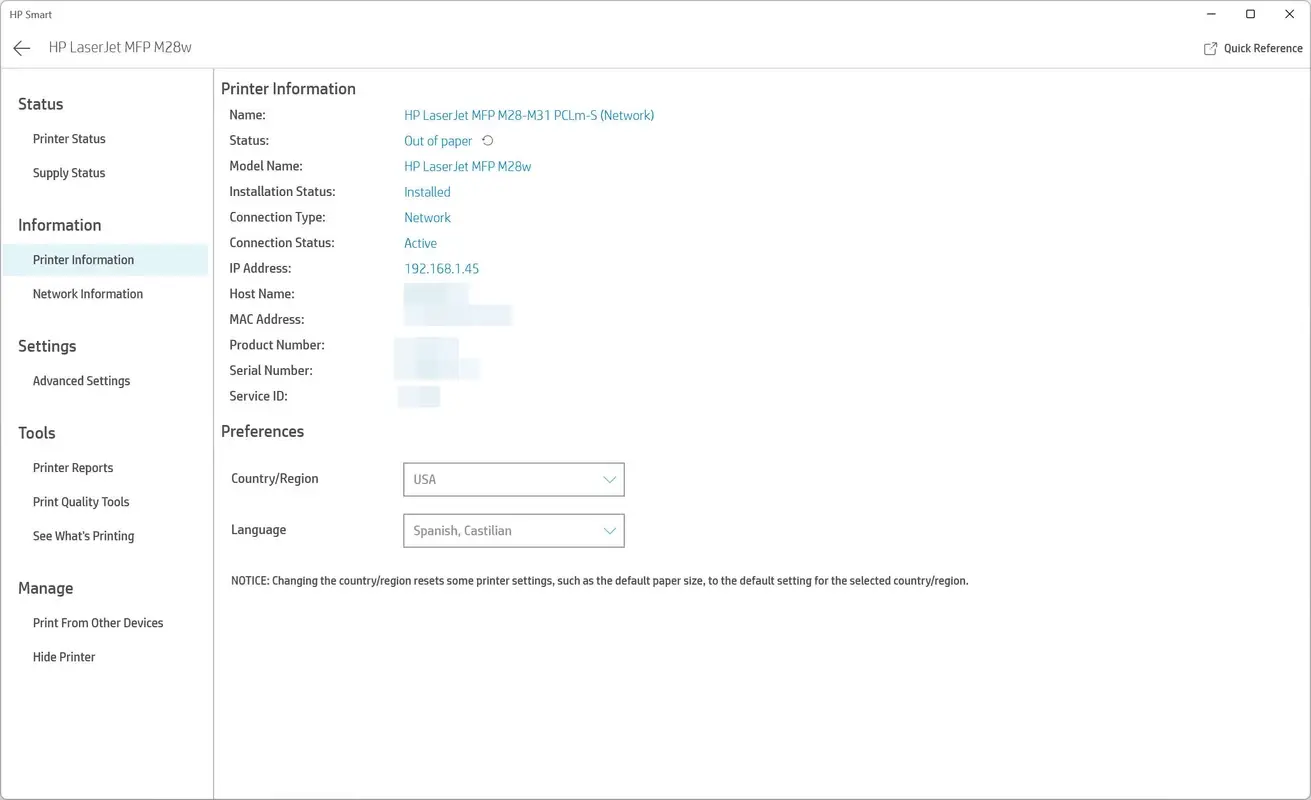The width and height of the screenshot is (1311, 800).
Task: View Network Information
Action: (x=87, y=293)
